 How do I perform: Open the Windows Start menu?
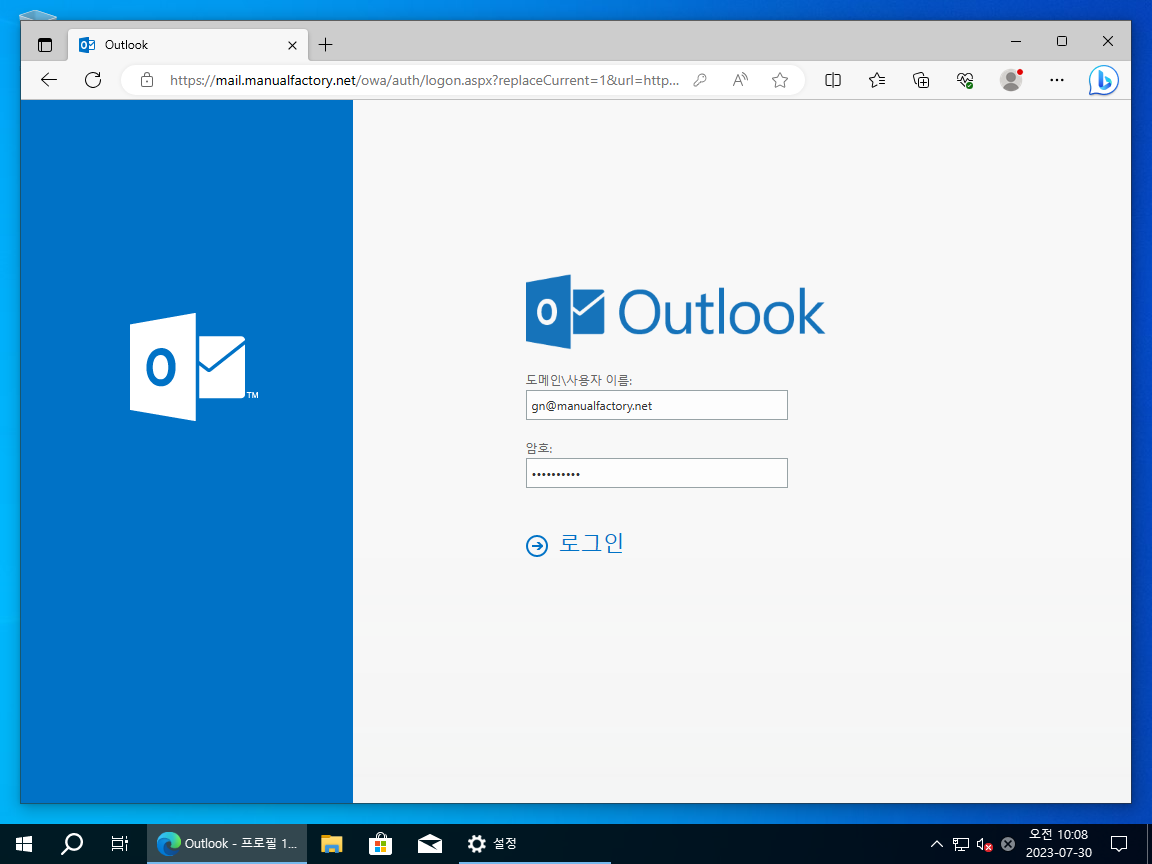(24, 843)
